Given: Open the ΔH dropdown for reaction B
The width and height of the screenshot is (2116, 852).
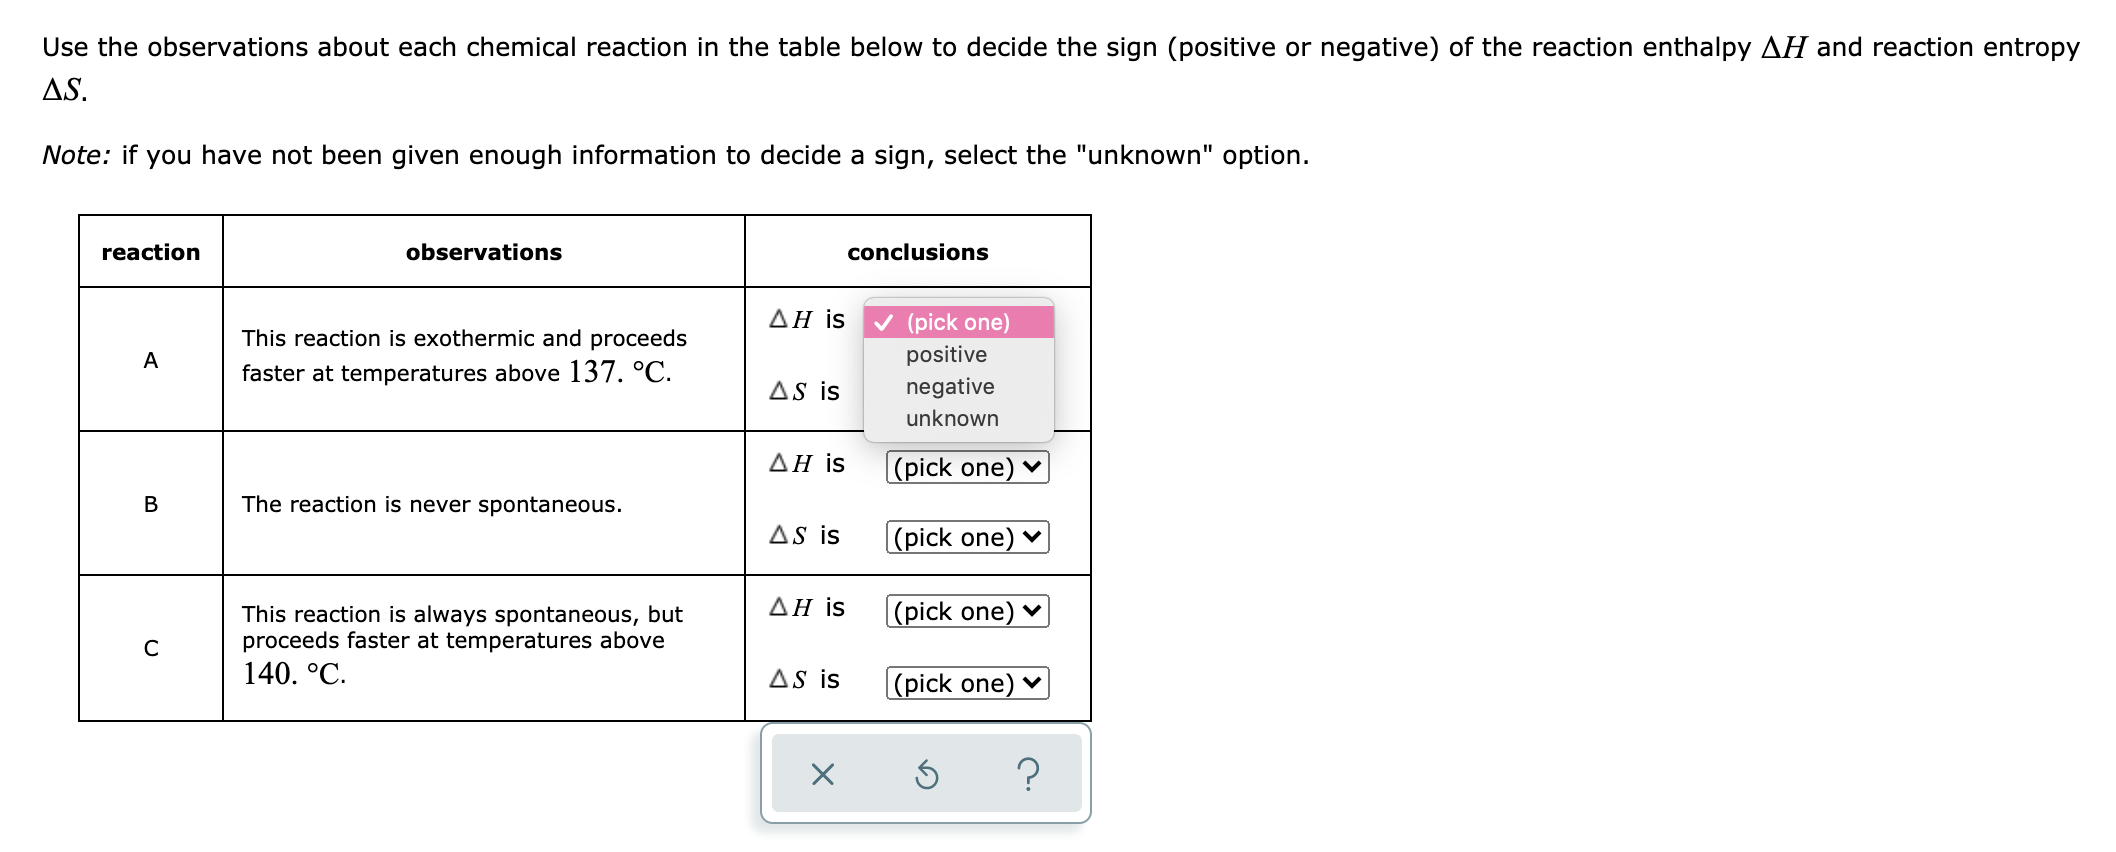Looking at the screenshot, I should tap(965, 466).
